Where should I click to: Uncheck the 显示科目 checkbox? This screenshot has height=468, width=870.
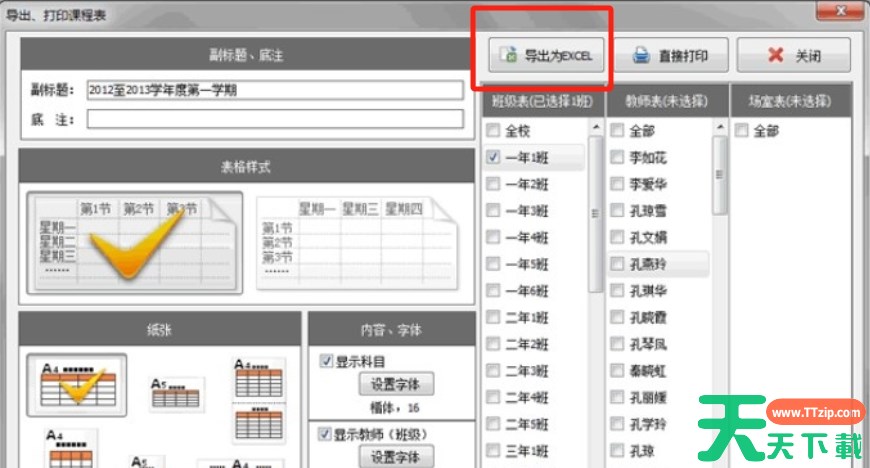point(326,361)
